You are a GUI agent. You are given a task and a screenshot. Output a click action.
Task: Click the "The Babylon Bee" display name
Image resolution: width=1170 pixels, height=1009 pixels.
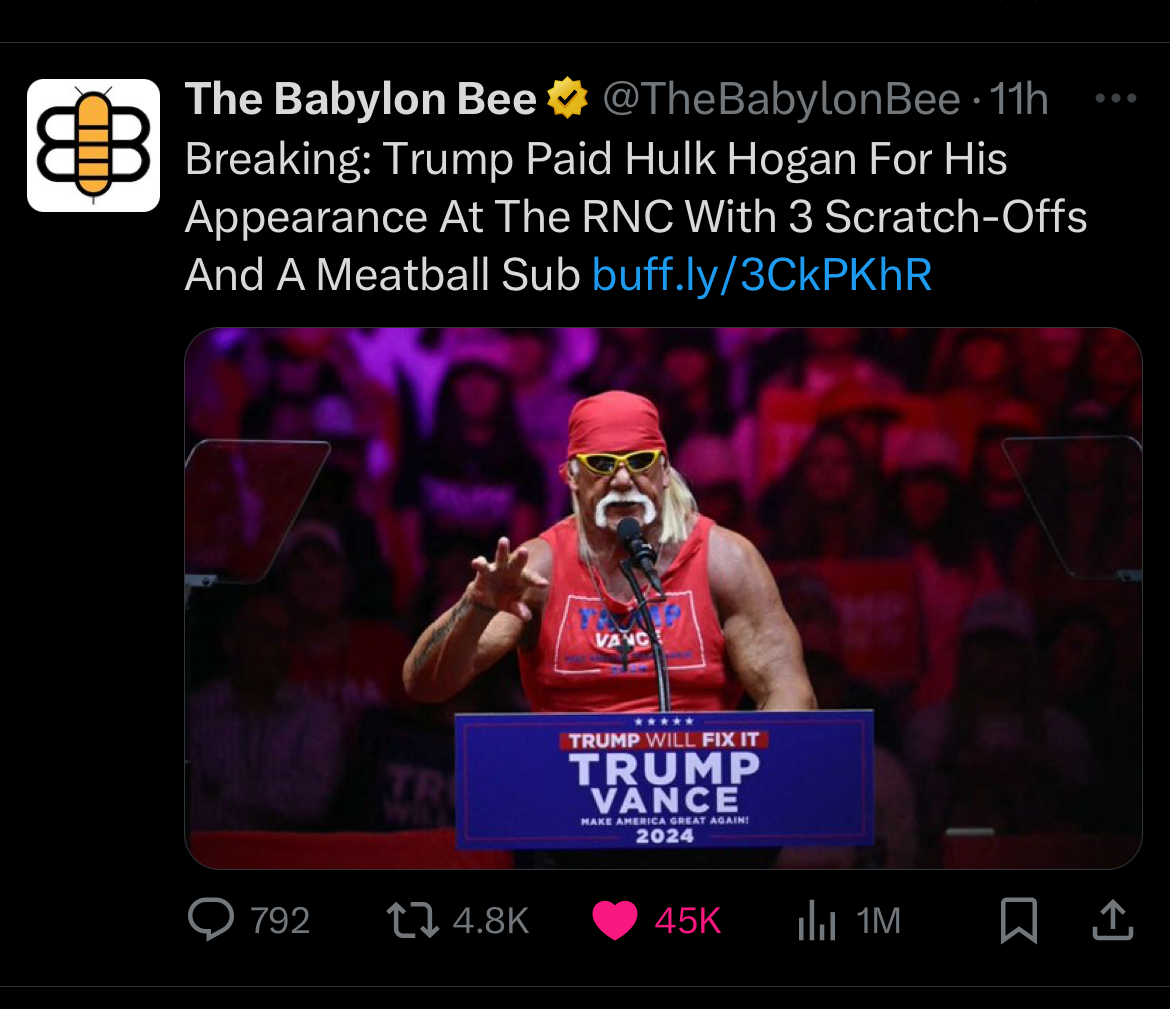point(361,99)
